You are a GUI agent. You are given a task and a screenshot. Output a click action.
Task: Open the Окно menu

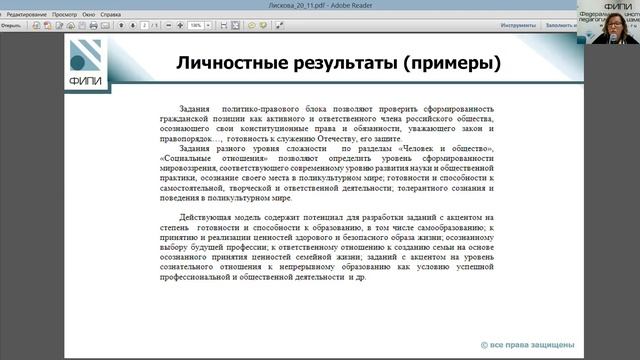(x=89, y=14)
